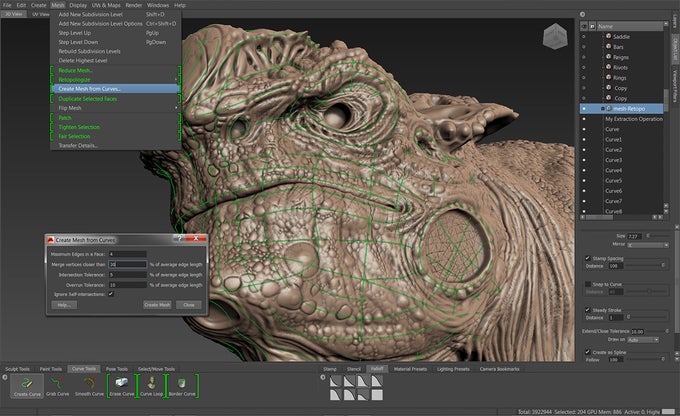Click the Create Mesh button
The width and height of the screenshot is (680, 416).
point(157,304)
